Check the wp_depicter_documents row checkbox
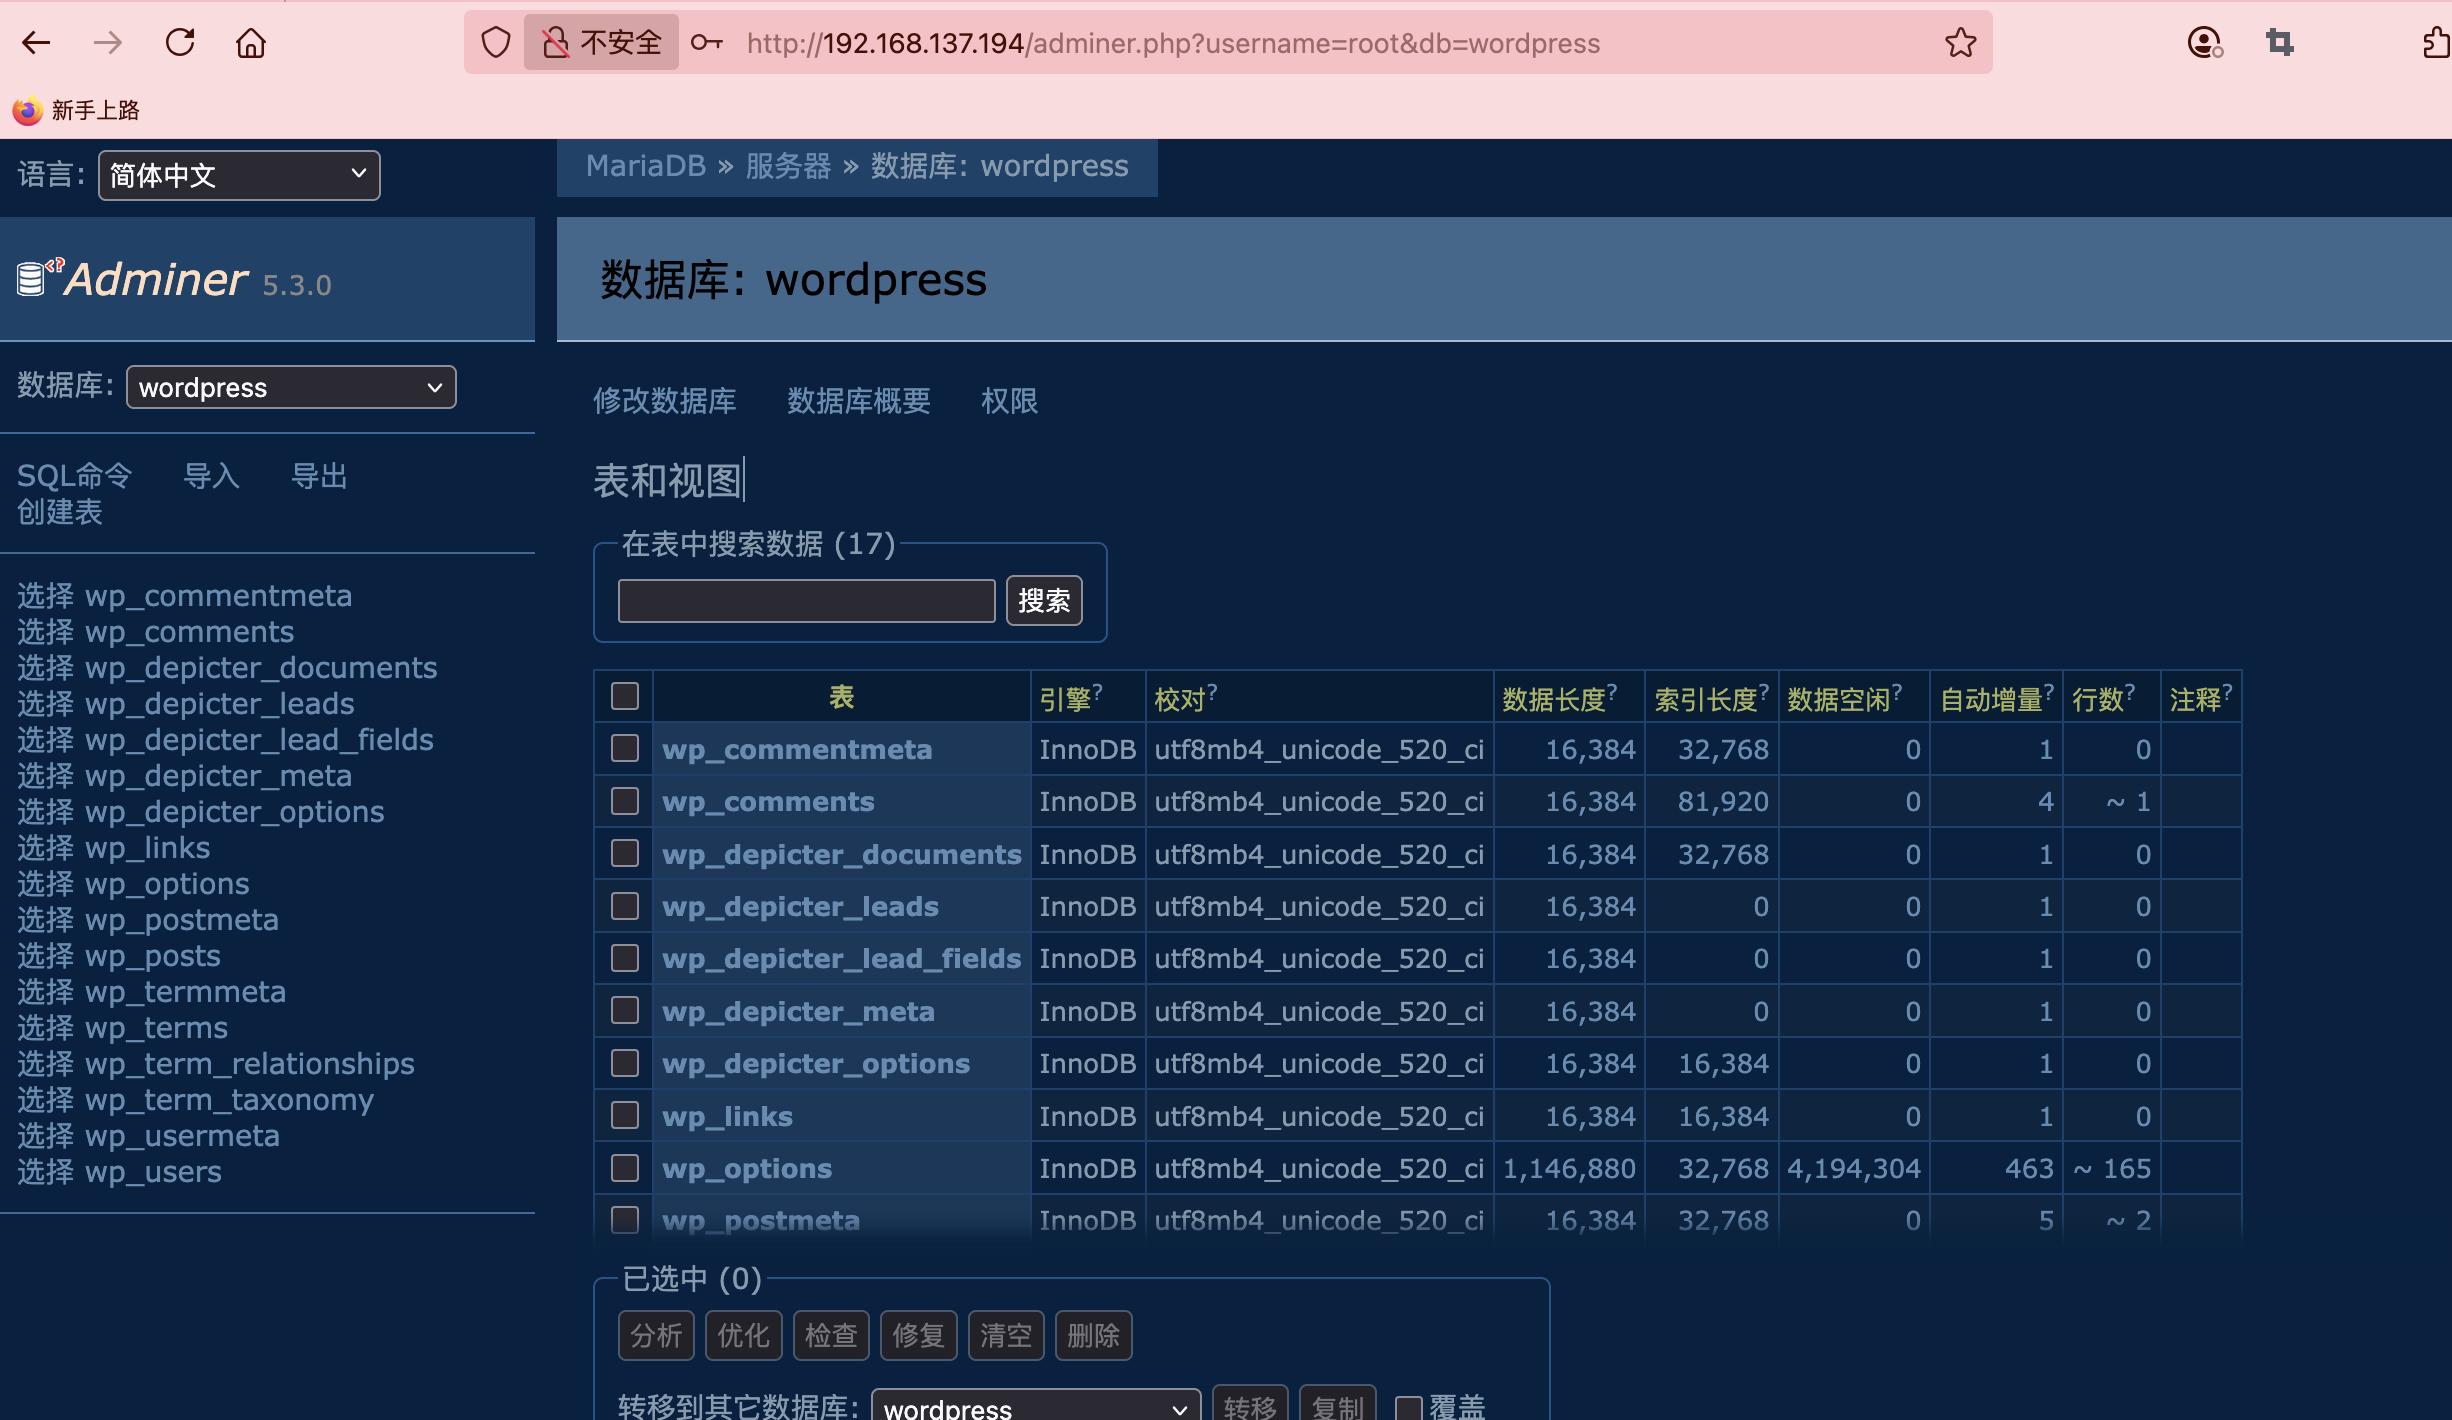This screenshot has height=1420, width=2452. (x=625, y=853)
